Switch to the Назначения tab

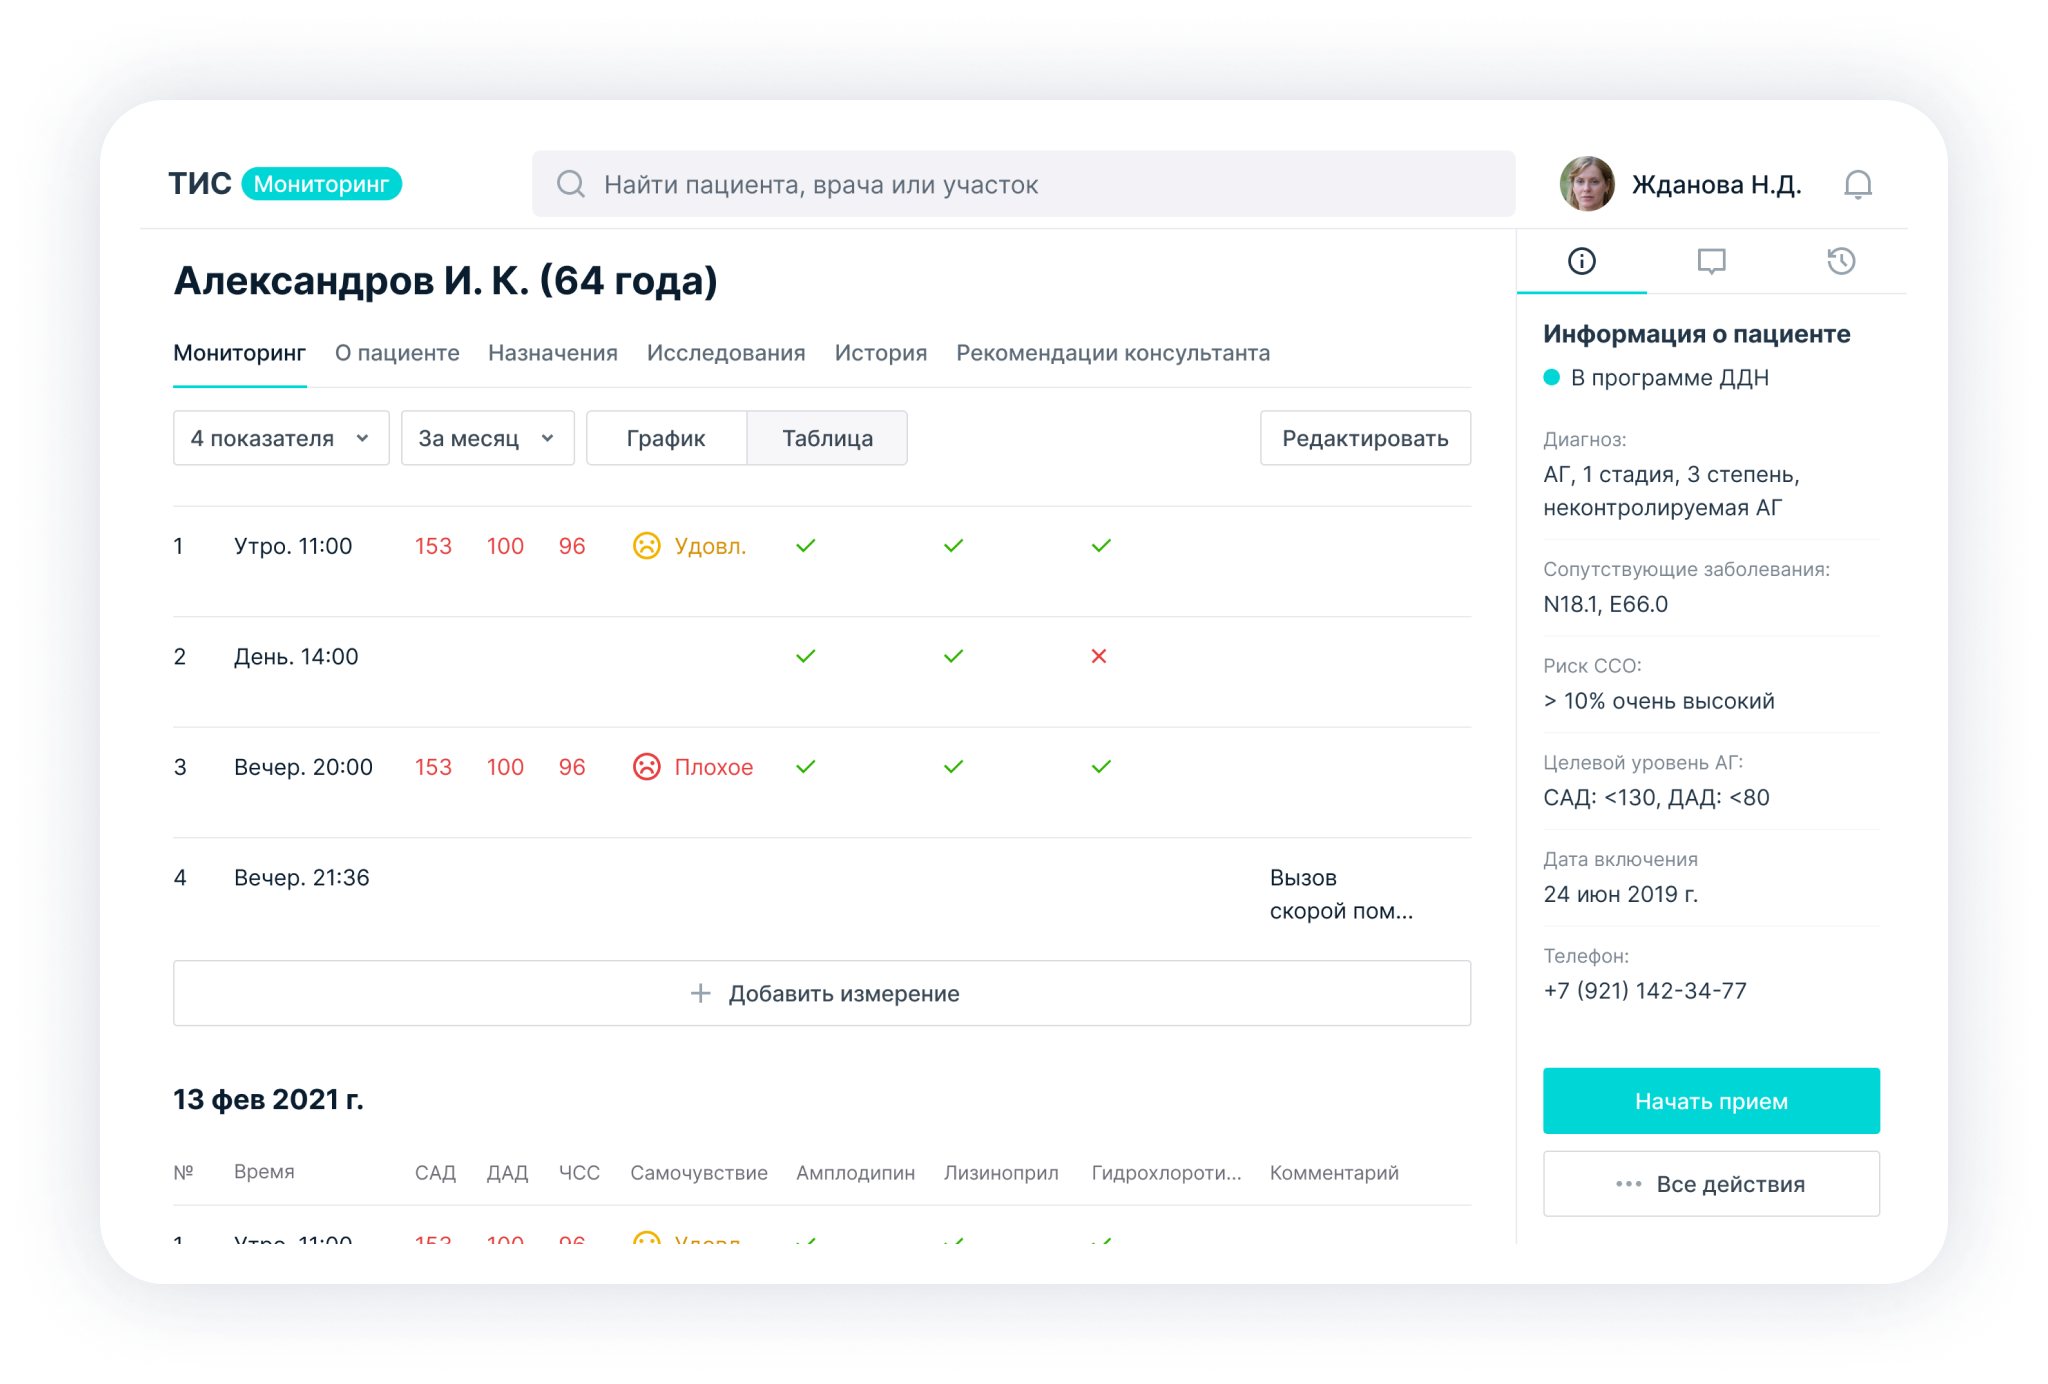point(553,353)
